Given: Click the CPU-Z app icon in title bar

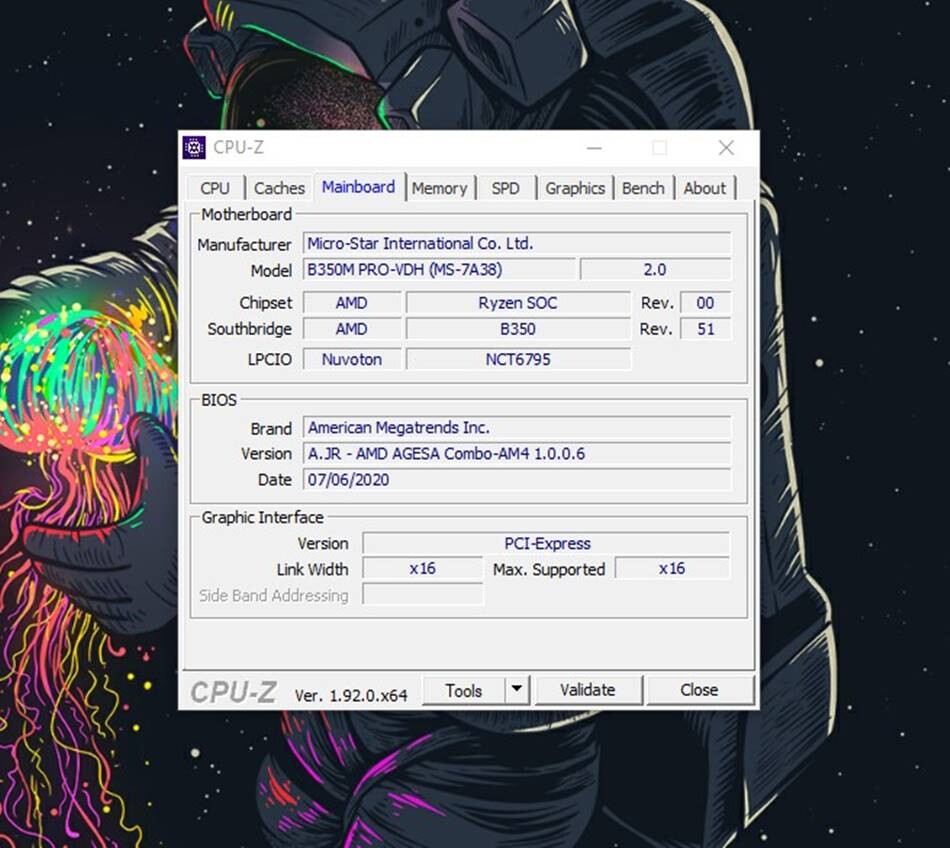Looking at the screenshot, I should tap(194, 147).
